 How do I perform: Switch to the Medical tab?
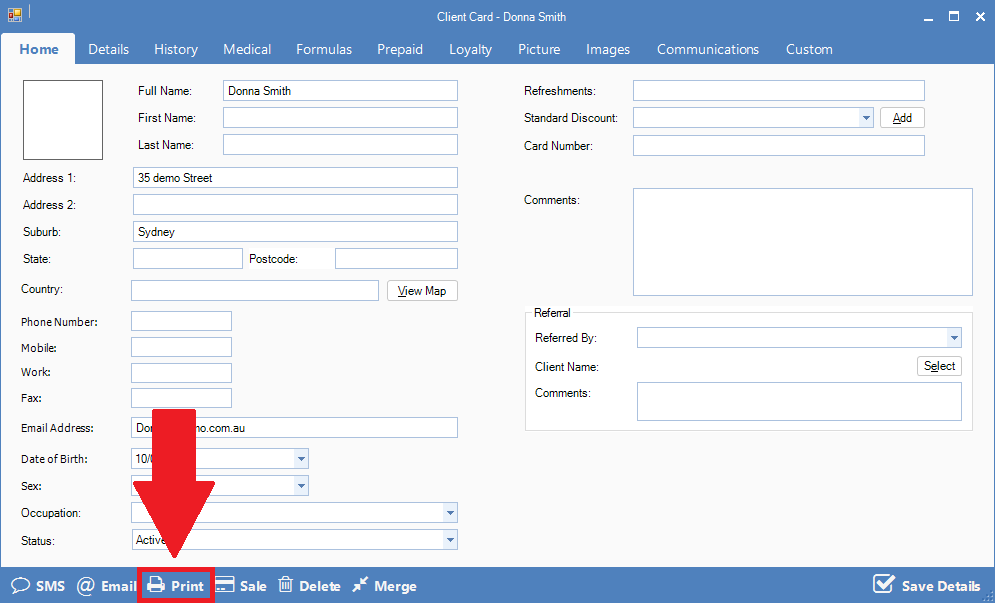(247, 49)
